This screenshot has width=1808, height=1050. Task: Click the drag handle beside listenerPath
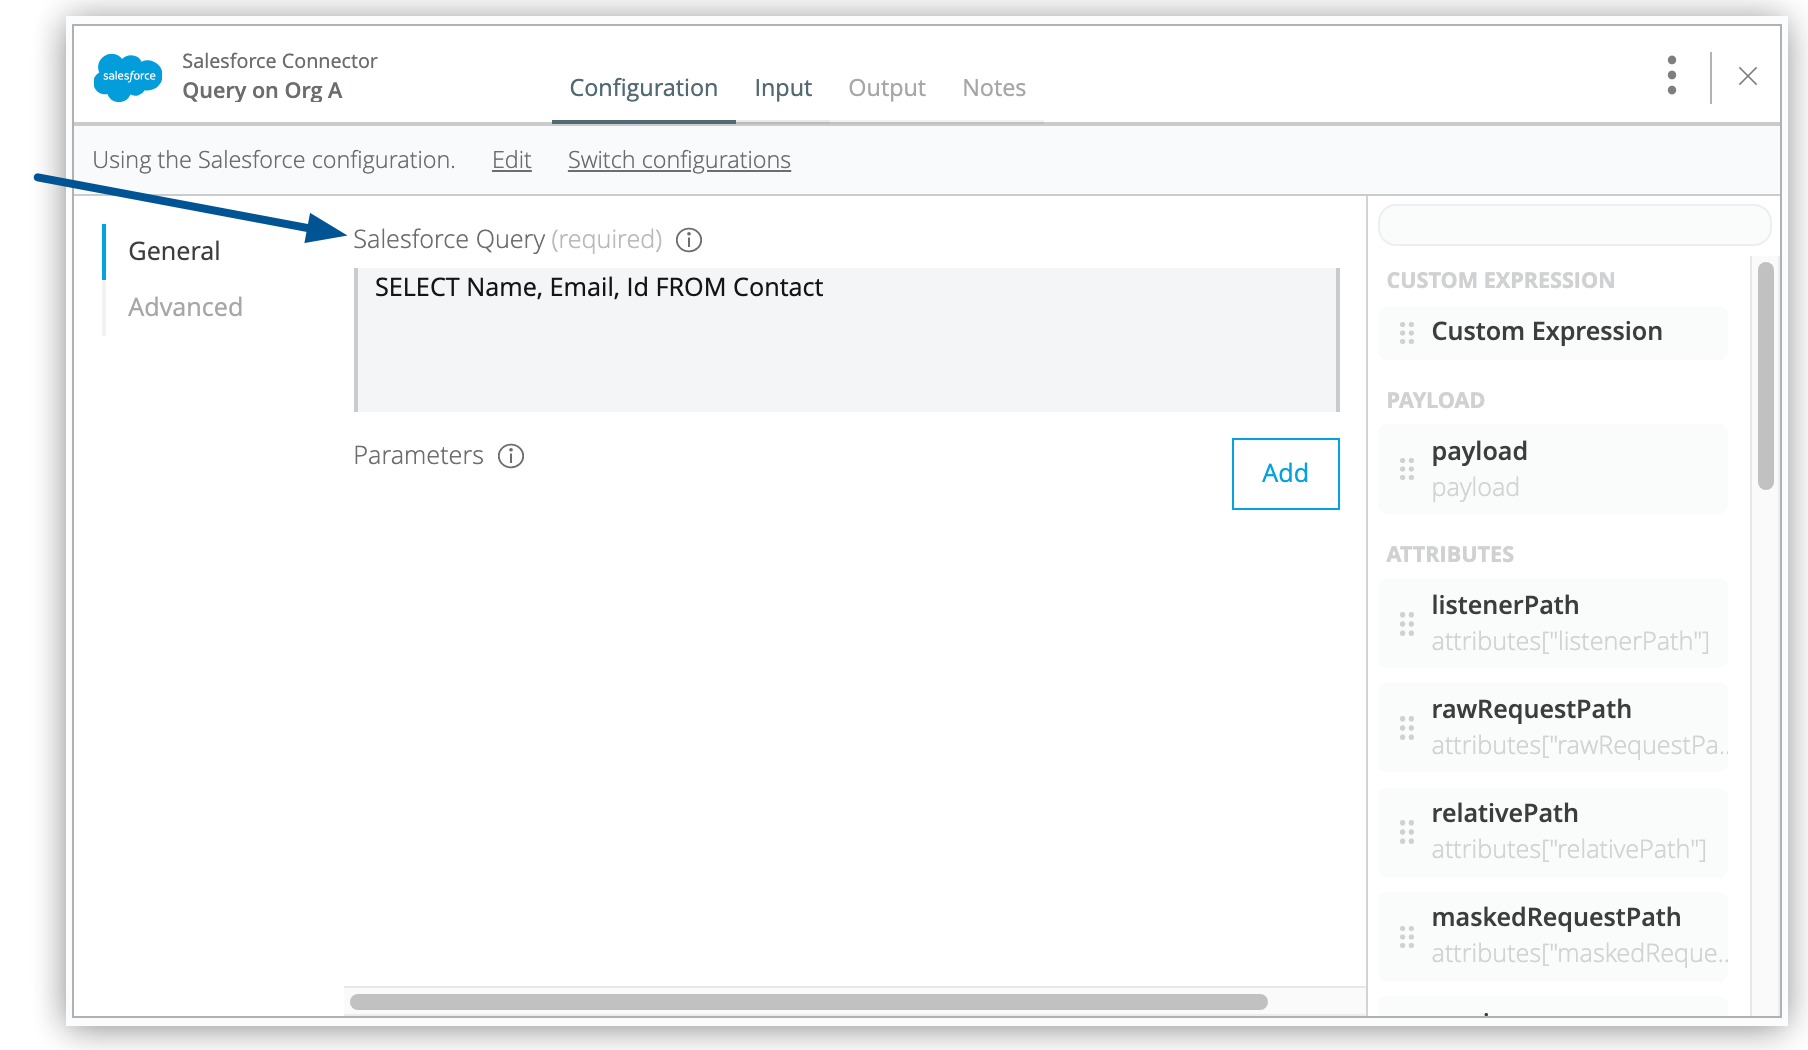1406,622
